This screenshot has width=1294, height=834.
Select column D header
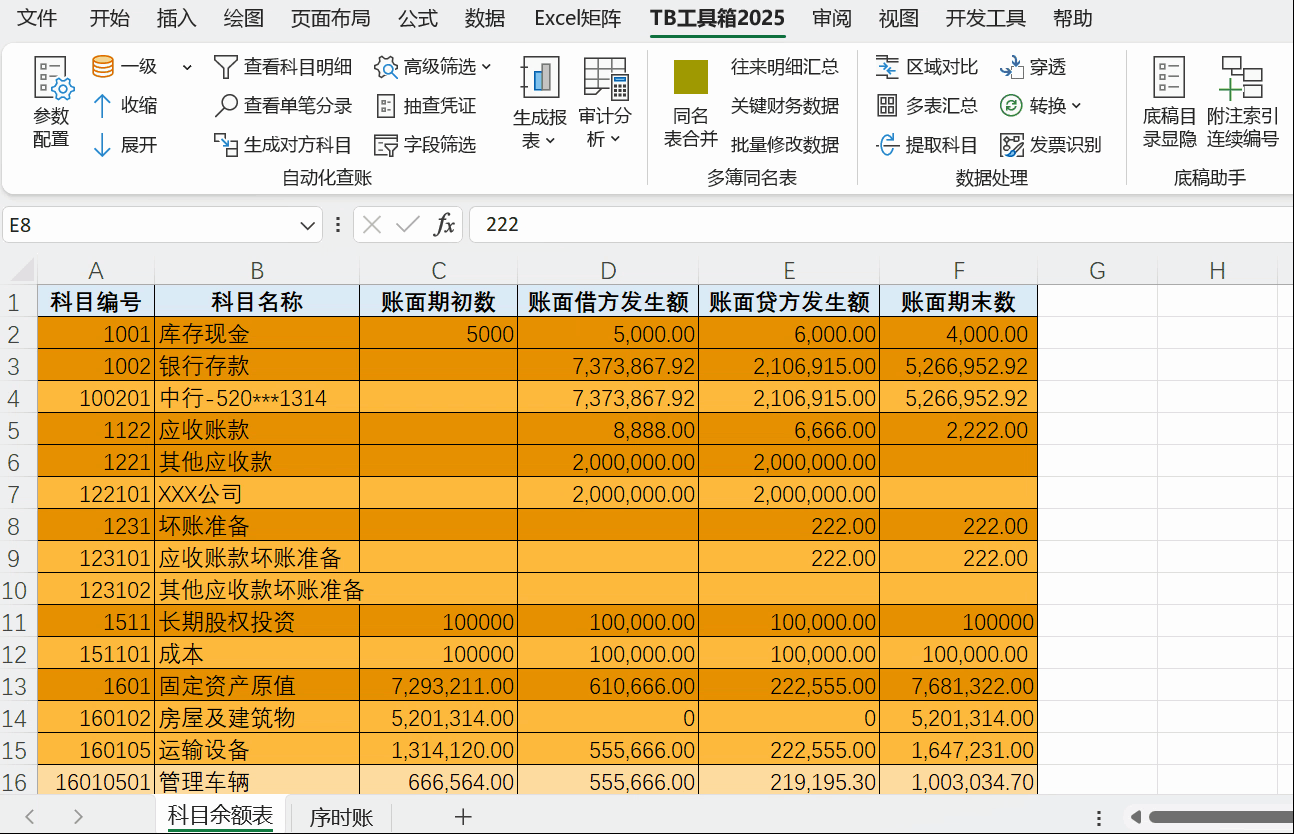(x=608, y=271)
